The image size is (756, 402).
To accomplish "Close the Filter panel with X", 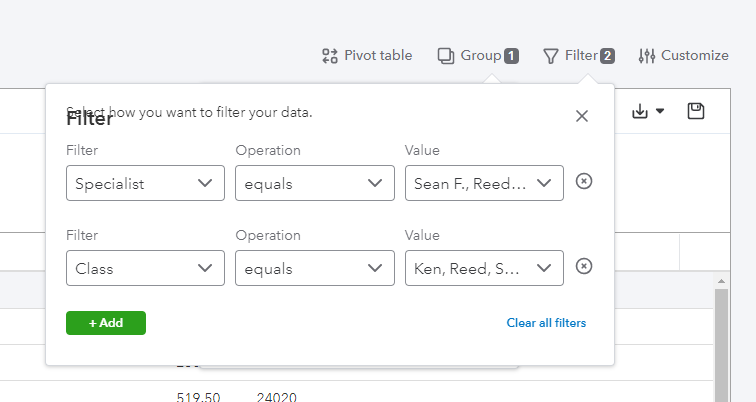I will pos(582,116).
